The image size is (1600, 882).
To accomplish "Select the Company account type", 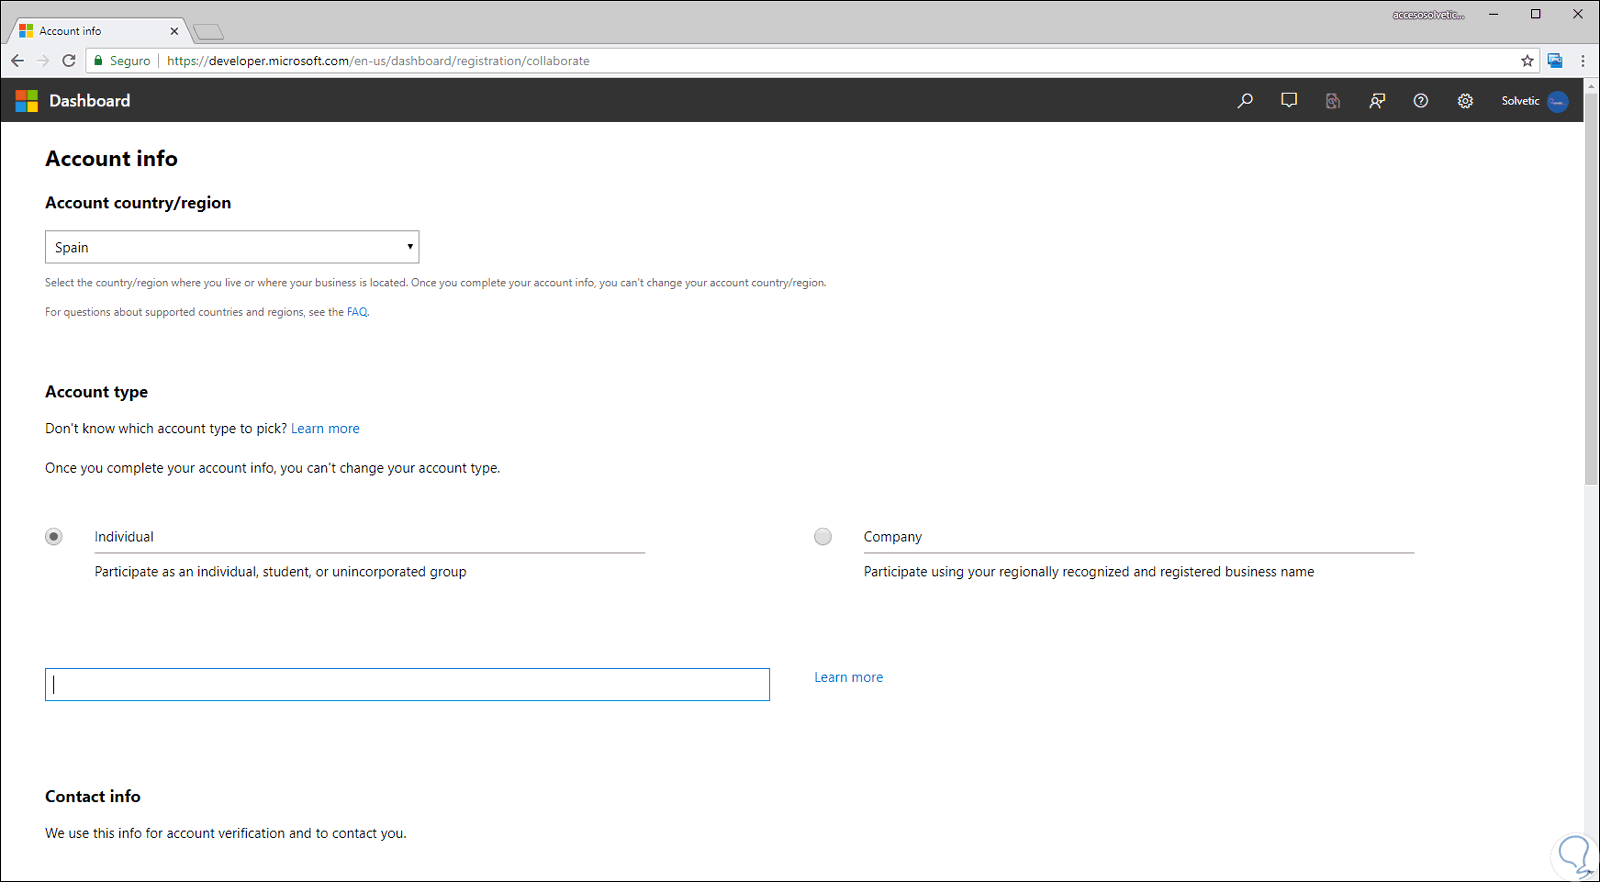I will point(823,537).
